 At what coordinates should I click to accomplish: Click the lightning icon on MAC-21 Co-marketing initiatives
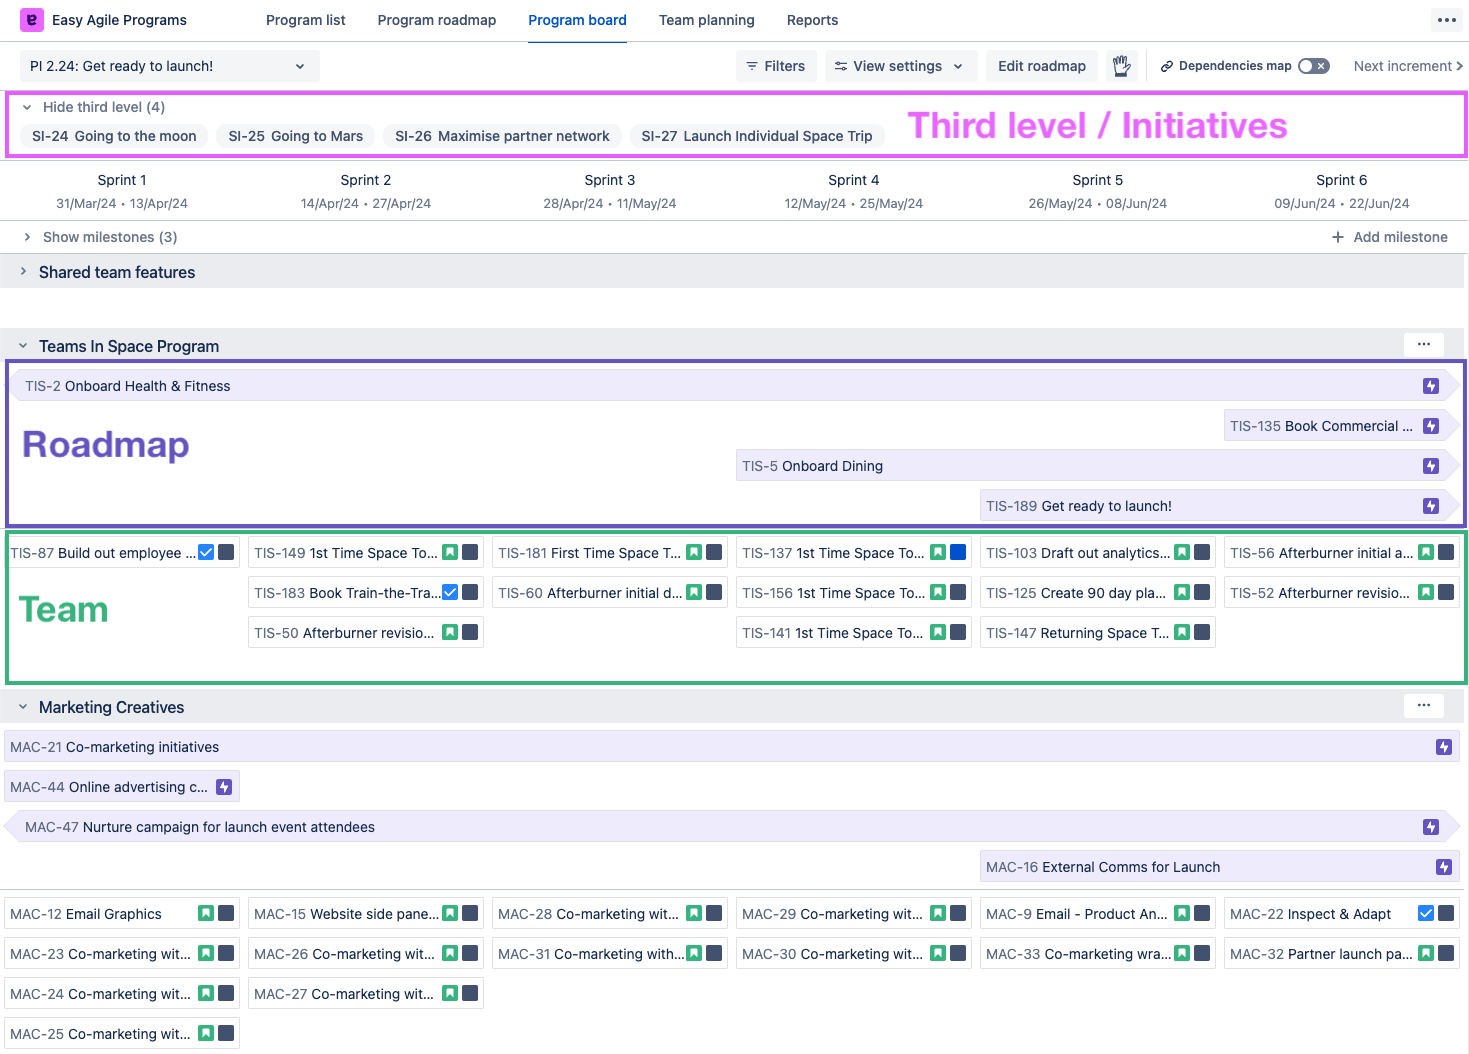1444,747
